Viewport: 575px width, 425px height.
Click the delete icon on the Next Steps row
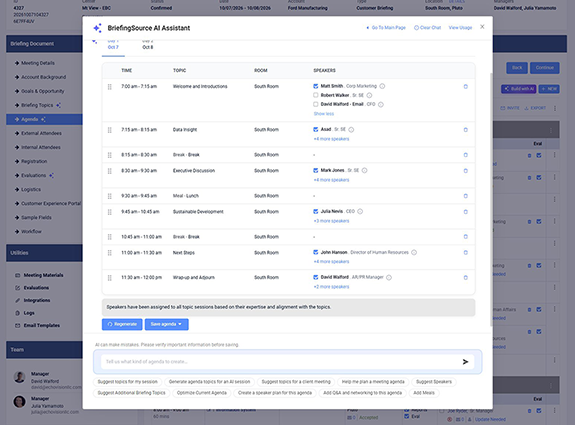click(466, 253)
